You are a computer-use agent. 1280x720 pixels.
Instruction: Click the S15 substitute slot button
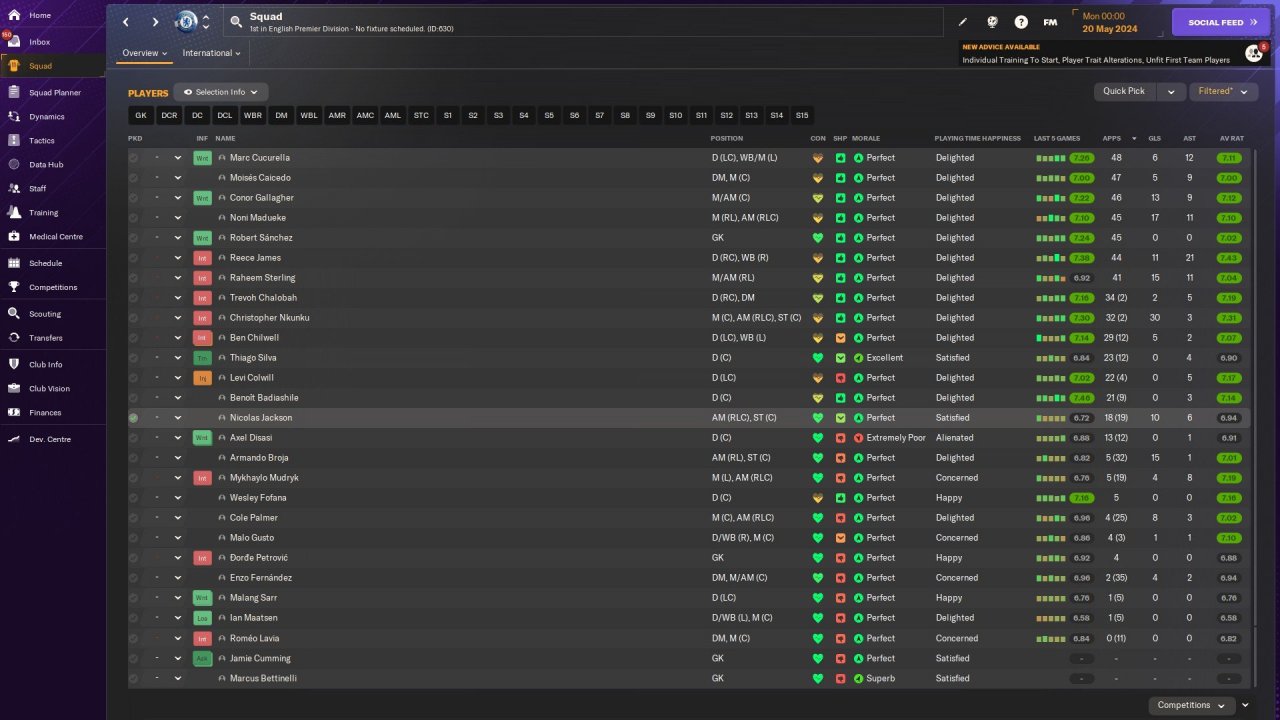[x=802, y=116]
